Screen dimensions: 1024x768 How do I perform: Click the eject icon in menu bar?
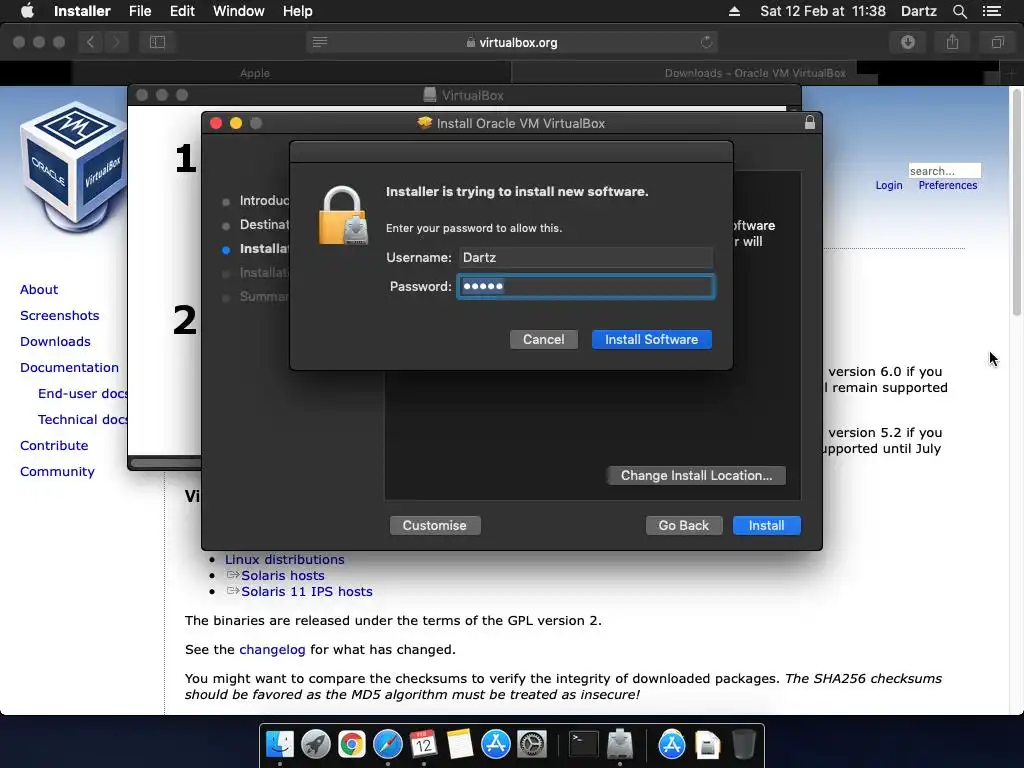[734, 11]
